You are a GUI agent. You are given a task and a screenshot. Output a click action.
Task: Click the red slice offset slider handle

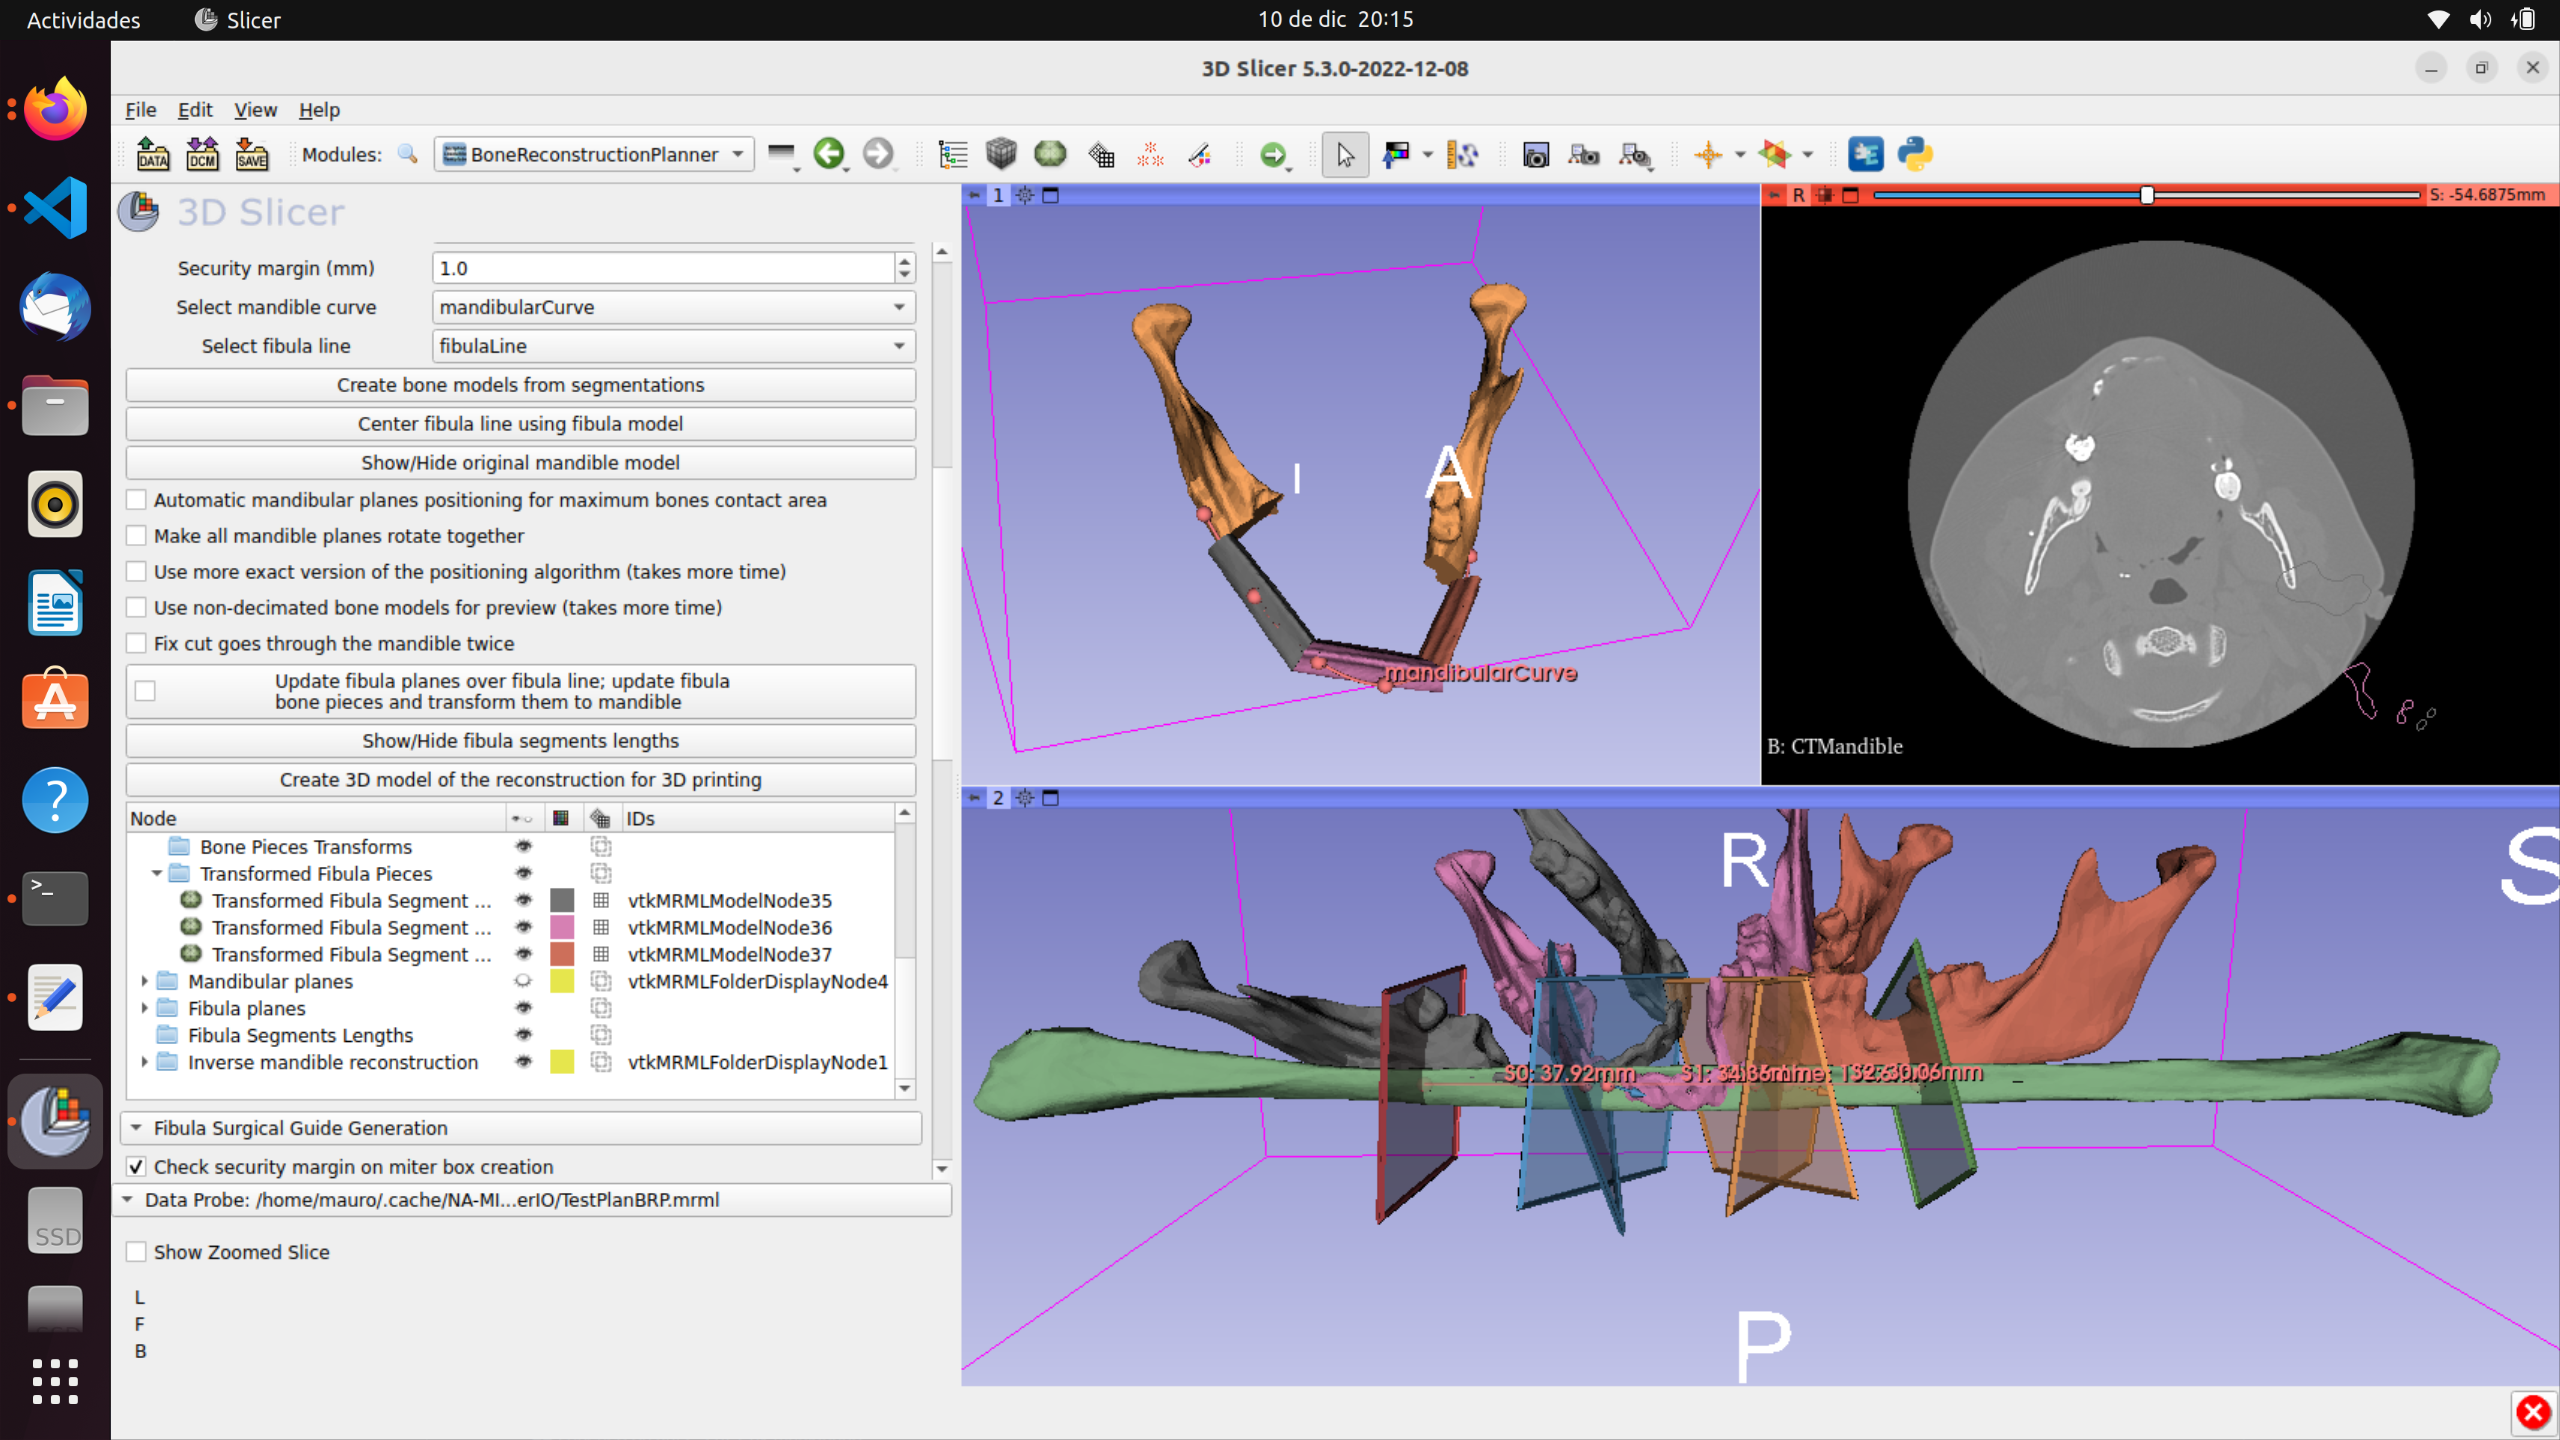(2146, 195)
